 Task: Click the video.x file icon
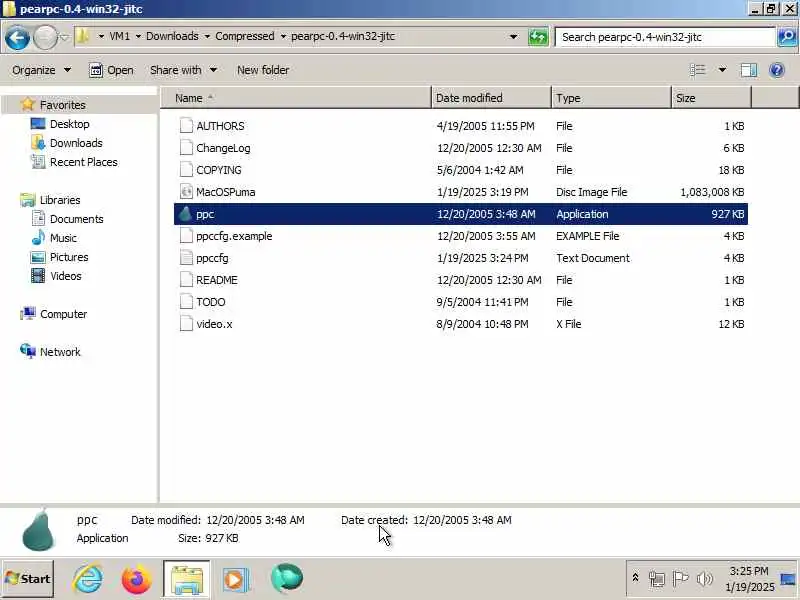(x=186, y=324)
